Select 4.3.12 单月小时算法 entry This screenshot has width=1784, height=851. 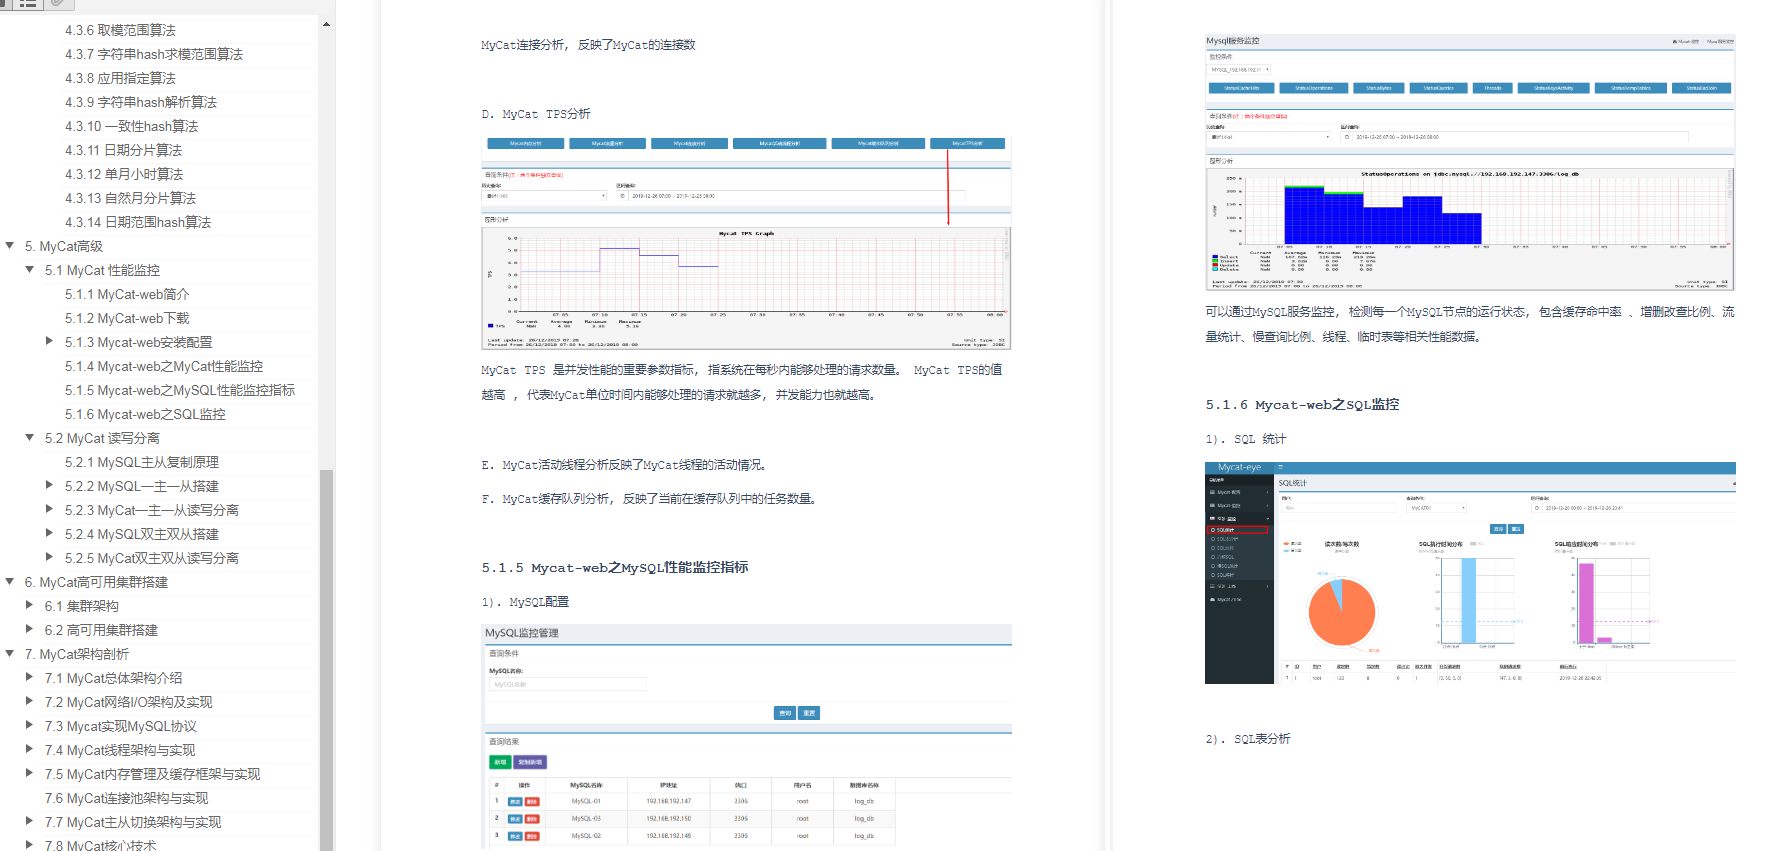click(x=124, y=174)
